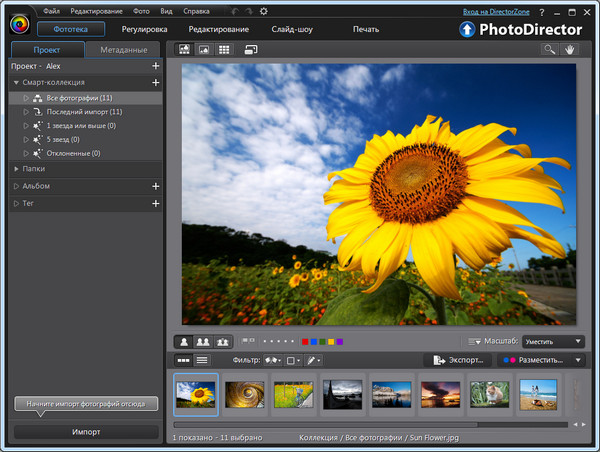Add new album with plus icon
This screenshot has width=600, height=452.
click(x=155, y=186)
